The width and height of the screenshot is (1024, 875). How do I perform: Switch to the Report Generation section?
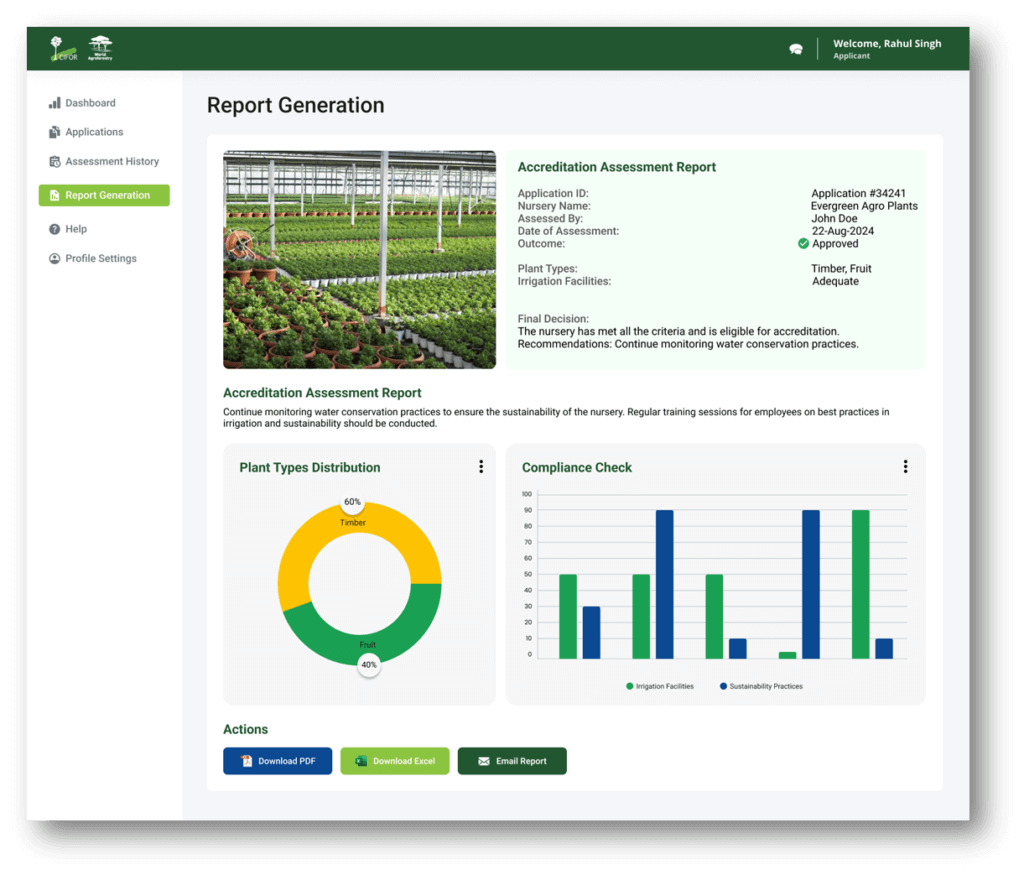coord(104,194)
